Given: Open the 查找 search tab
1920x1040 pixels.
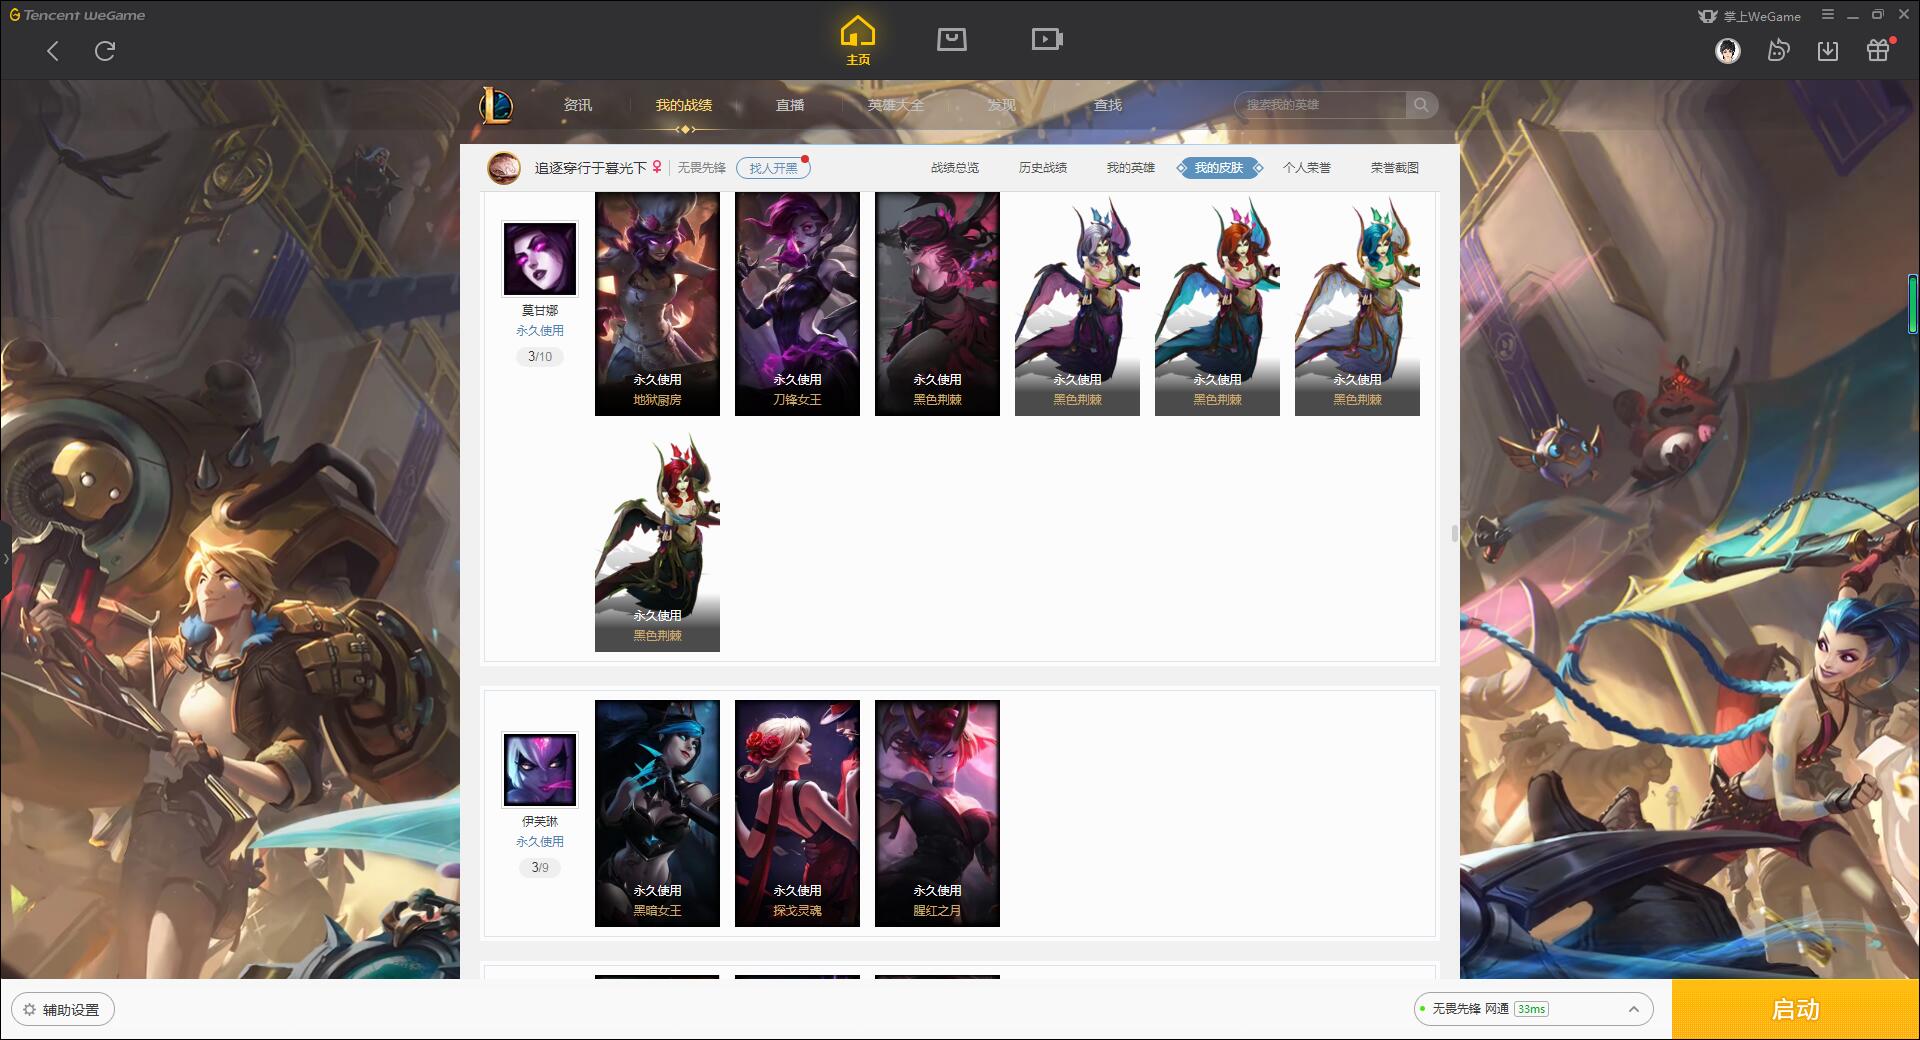Looking at the screenshot, I should point(1108,105).
